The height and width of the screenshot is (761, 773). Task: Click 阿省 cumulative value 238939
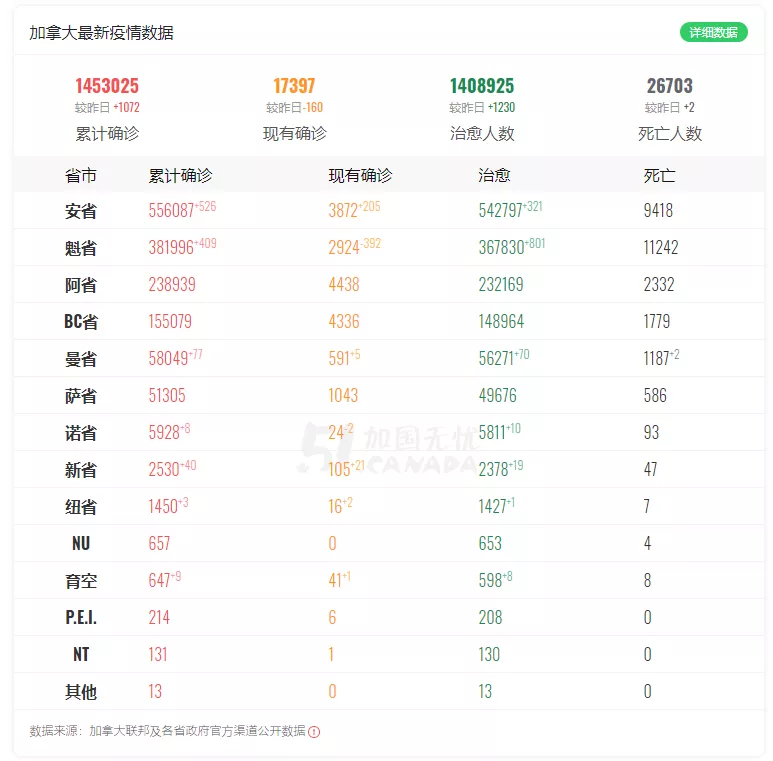[172, 284]
